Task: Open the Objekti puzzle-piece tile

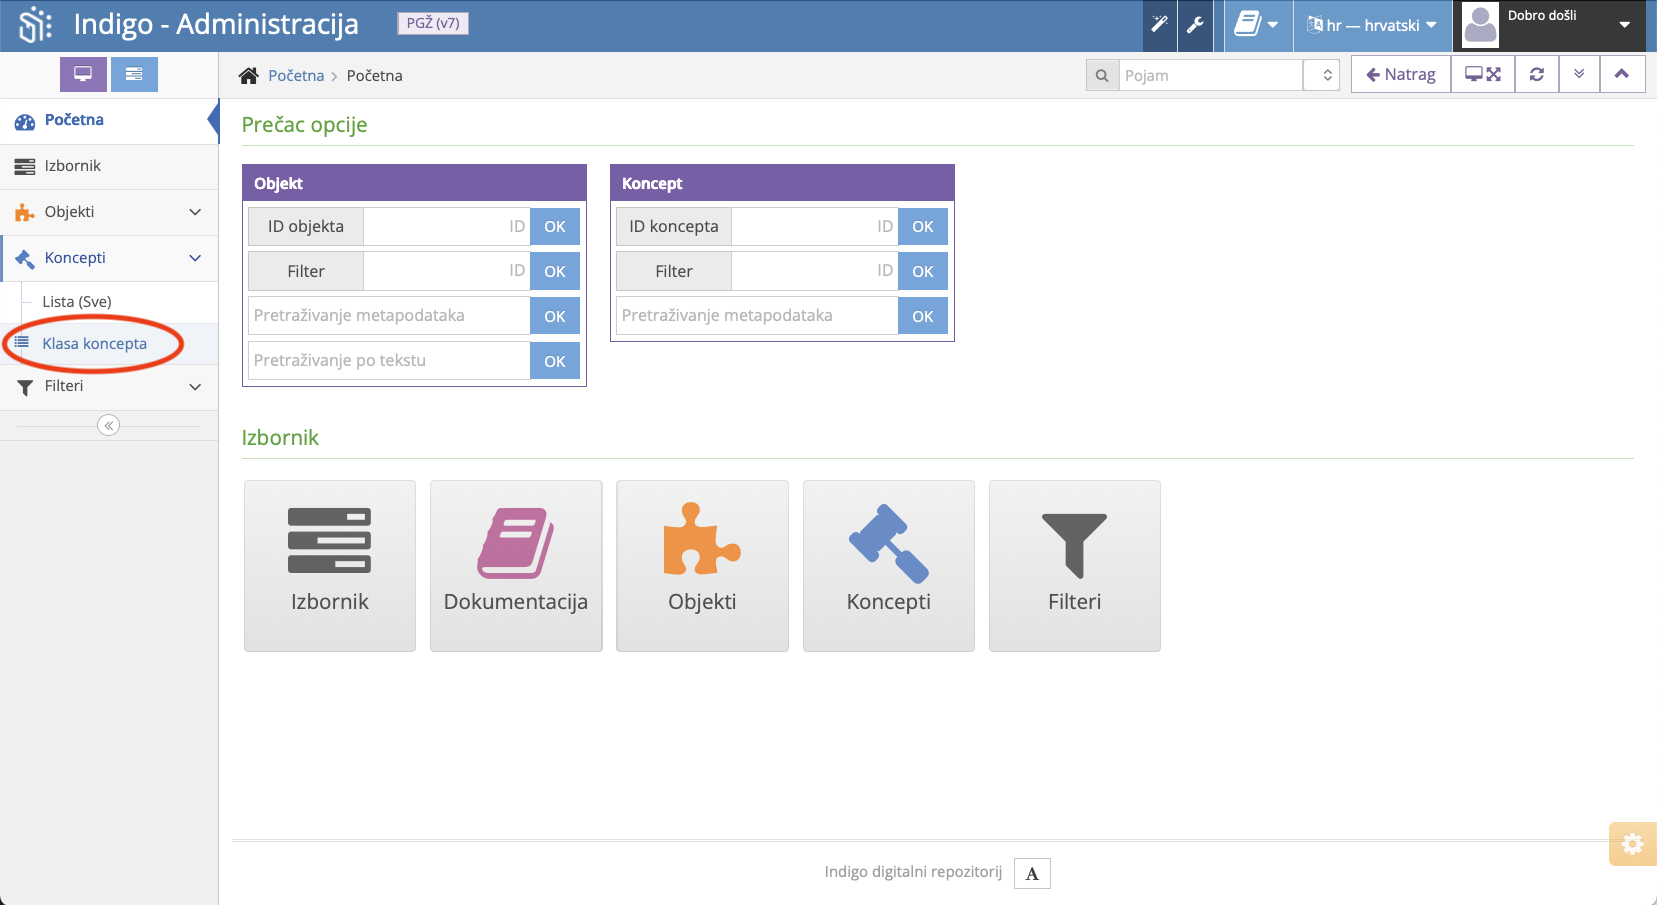Action: (702, 565)
